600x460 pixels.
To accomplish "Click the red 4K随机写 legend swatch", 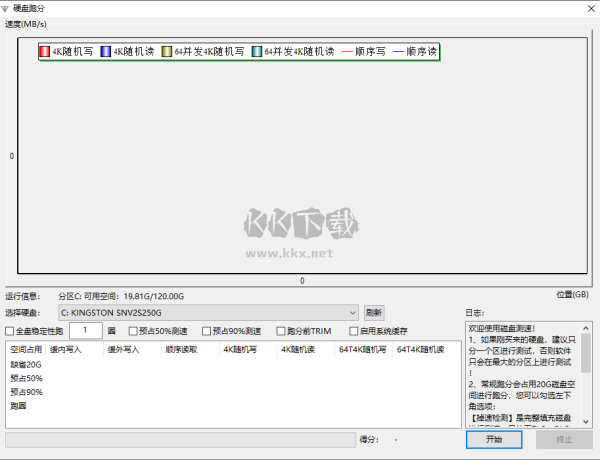I will pos(44,51).
